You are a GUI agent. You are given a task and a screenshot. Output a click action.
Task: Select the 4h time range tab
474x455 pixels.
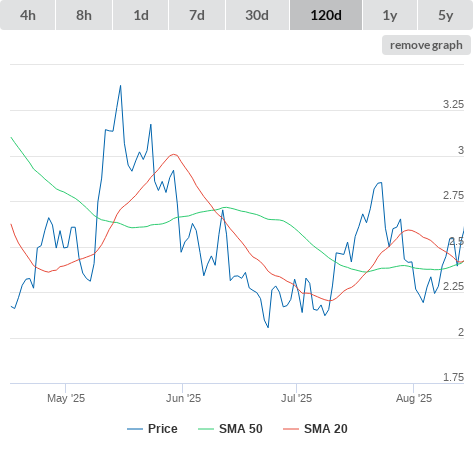(28, 15)
